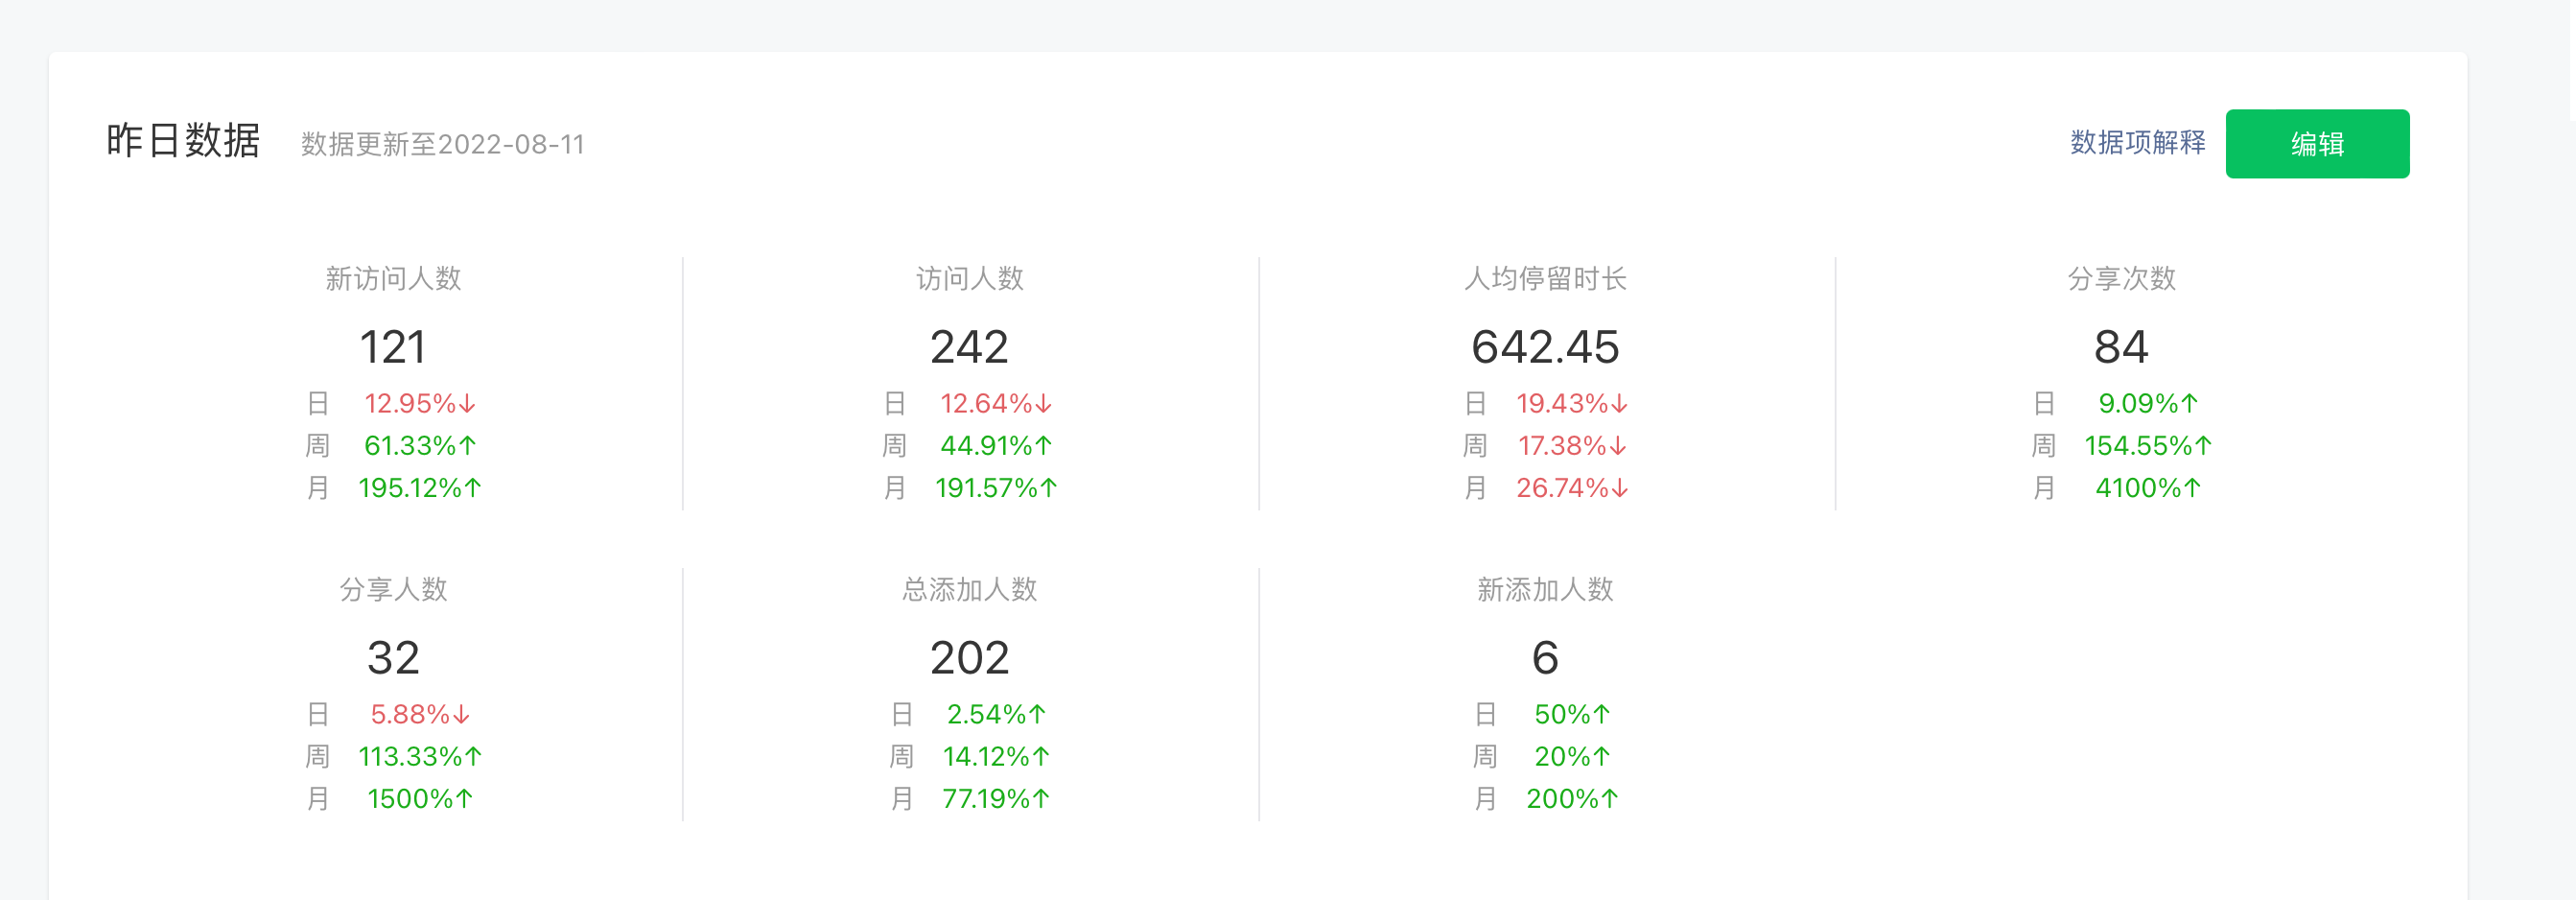Click the 1500% monthly change
This screenshot has width=2576, height=900.
[x=420, y=799]
